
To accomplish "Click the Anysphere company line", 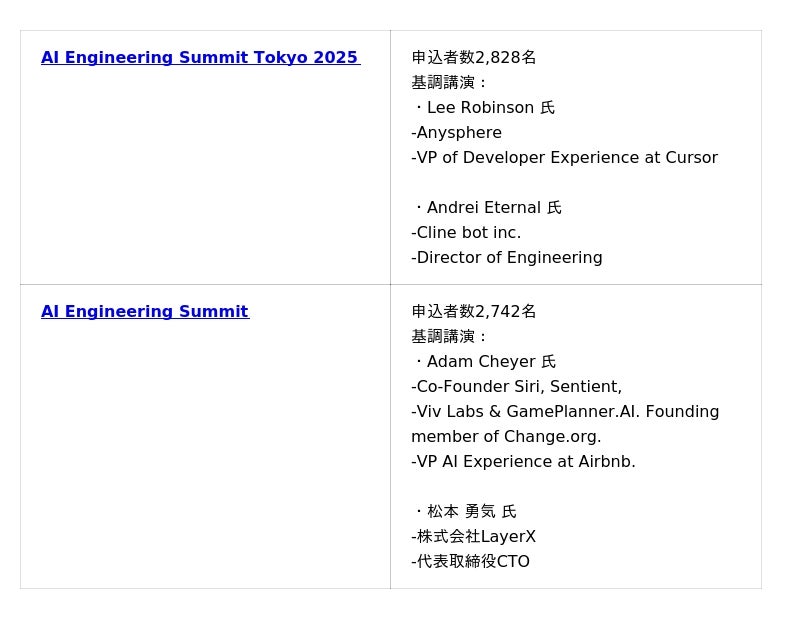I will (457, 133).
